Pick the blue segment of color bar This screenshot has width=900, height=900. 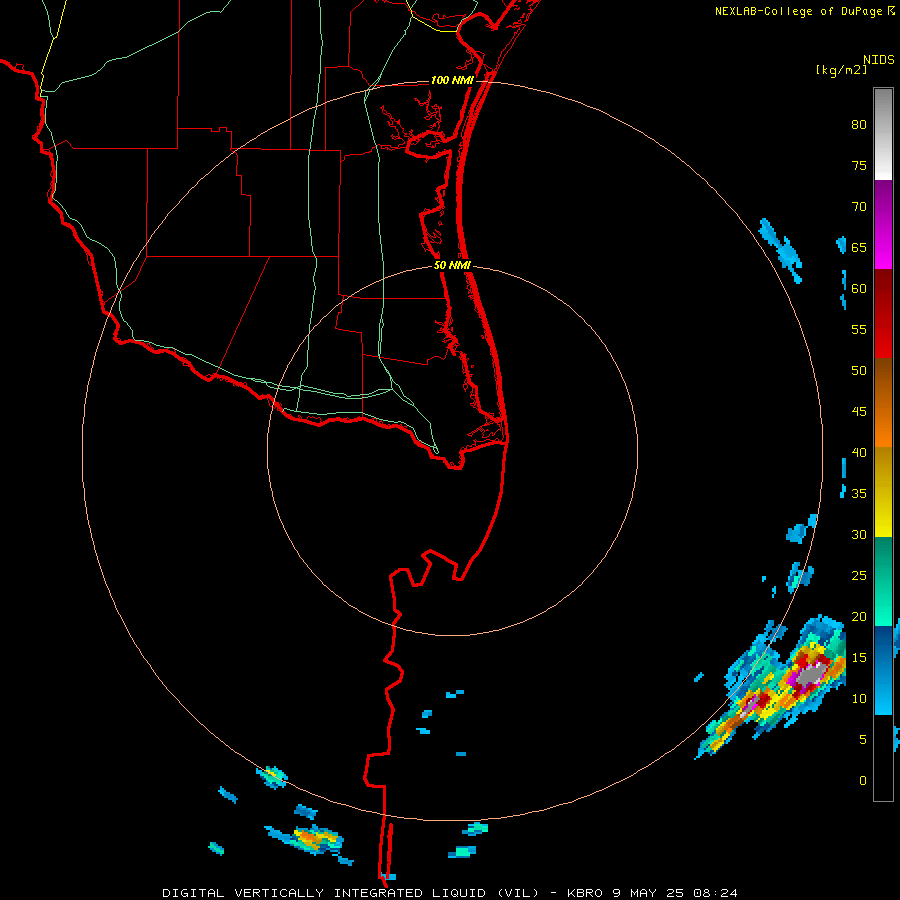pos(883,670)
